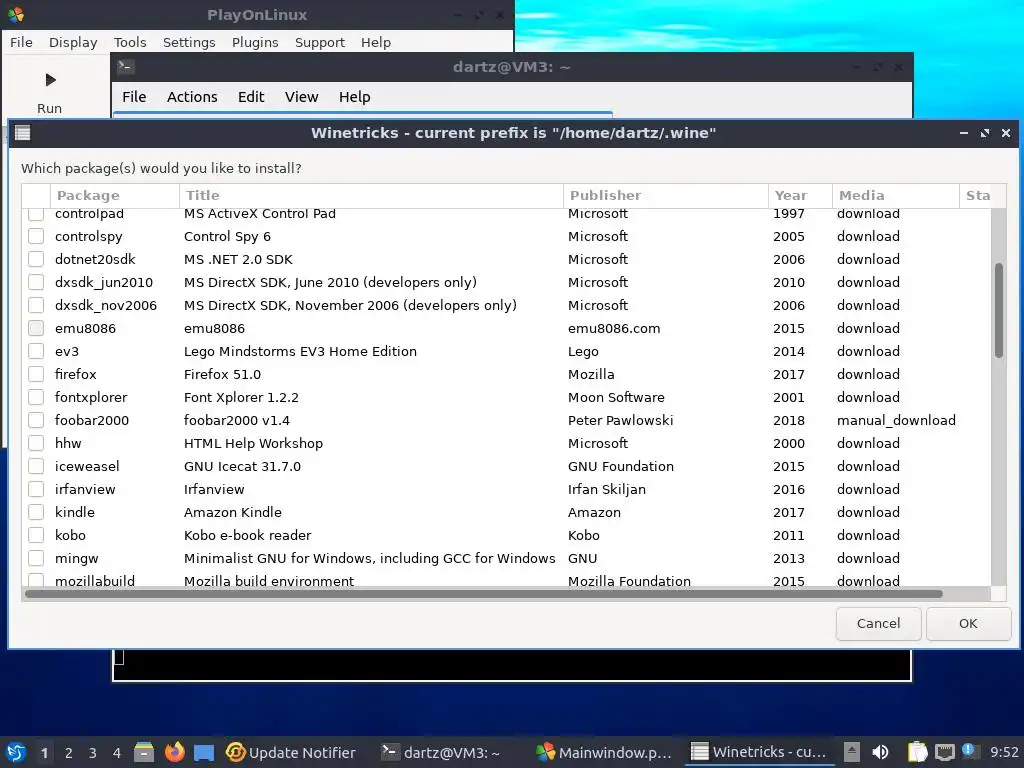Select the 'Lego Mindstorms EV3 Home Edition' row title
Screen dimensions: 1024x768
click(x=300, y=351)
